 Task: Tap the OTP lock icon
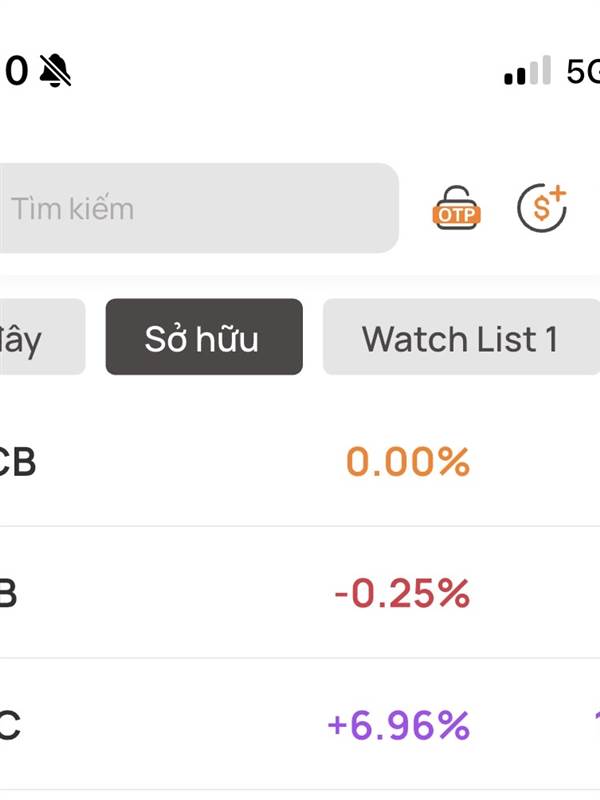[456, 208]
